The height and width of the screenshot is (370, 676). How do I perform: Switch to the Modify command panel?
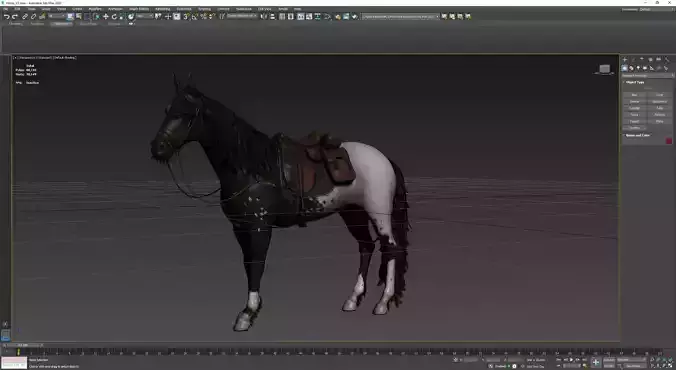pos(633,59)
